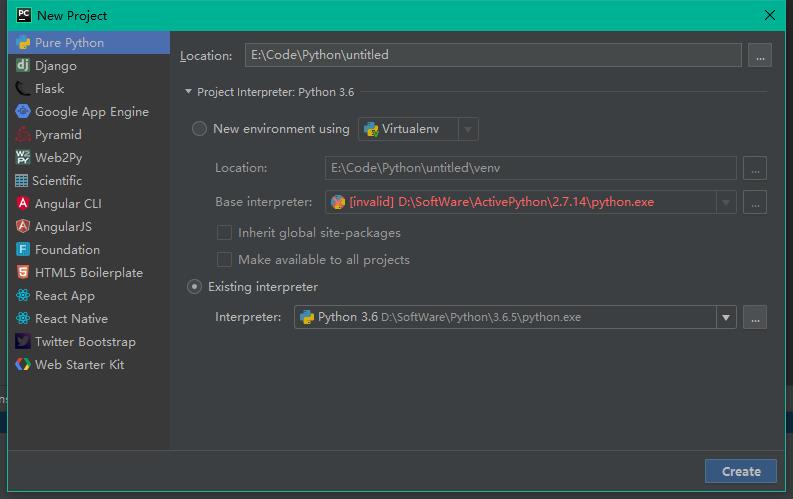Click the project Location text field
Image resolution: width=793 pixels, height=499 pixels.
493,55
